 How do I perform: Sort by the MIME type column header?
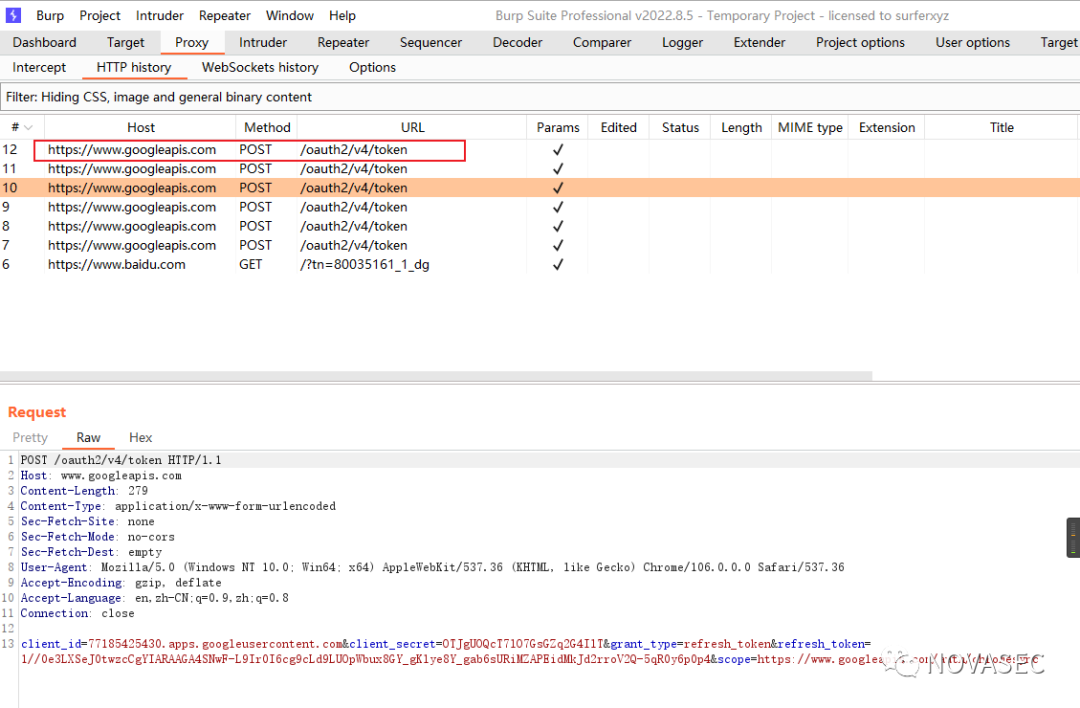coord(810,127)
